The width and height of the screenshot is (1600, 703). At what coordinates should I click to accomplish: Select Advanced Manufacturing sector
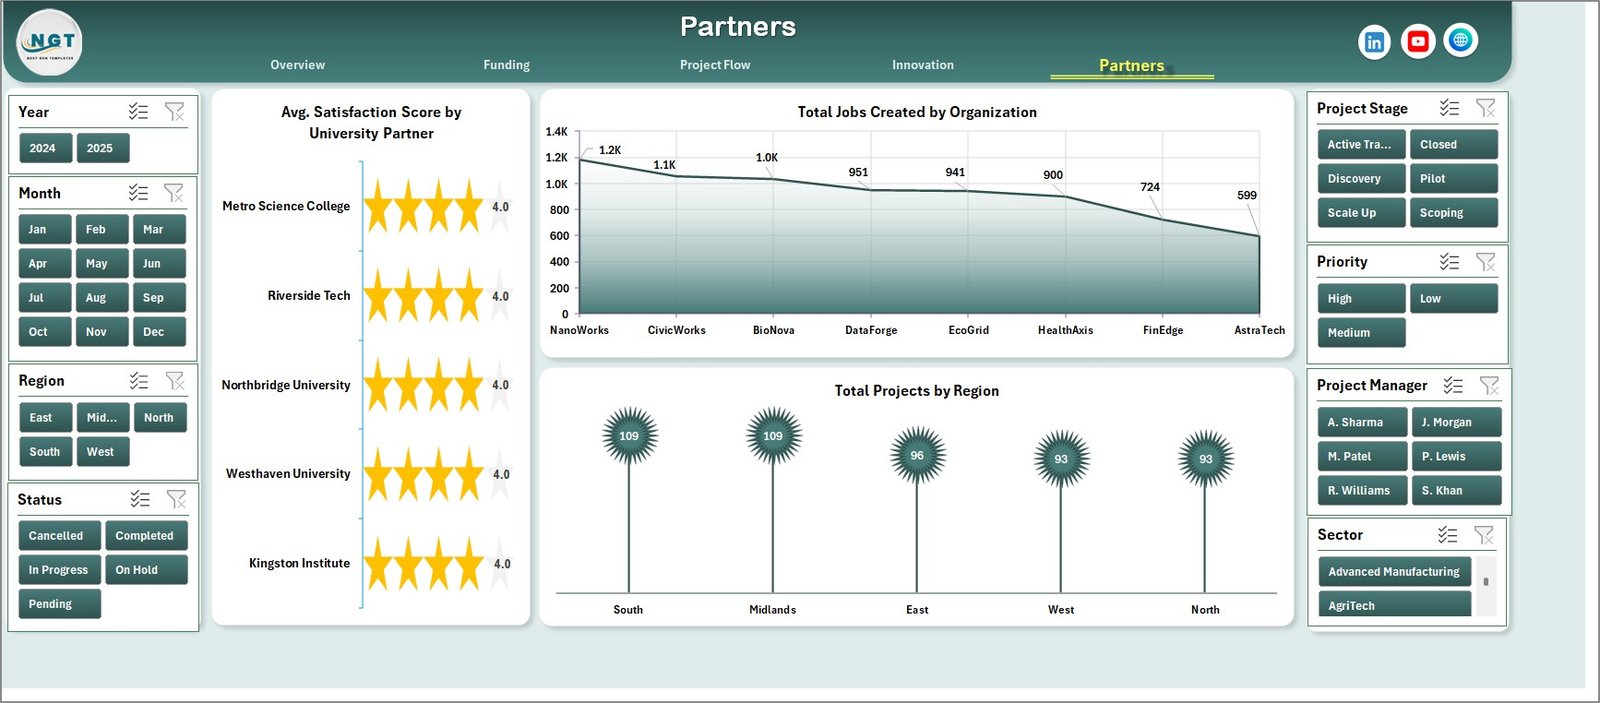click(x=1394, y=571)
